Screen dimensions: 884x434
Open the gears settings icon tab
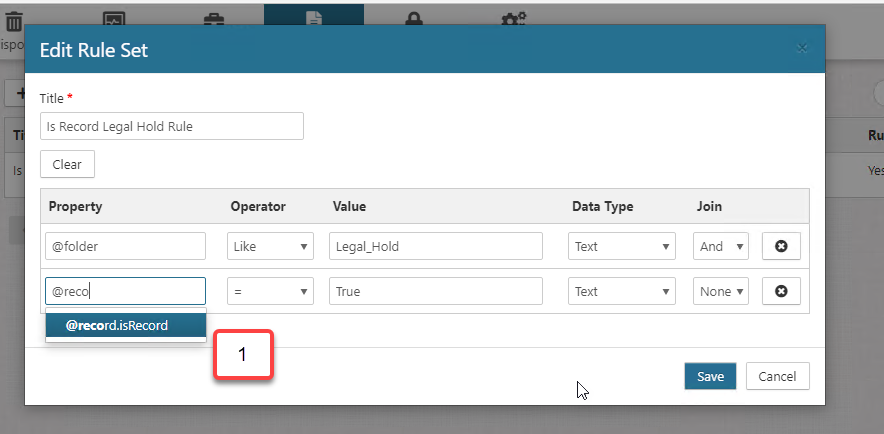[x=514, y=20]
